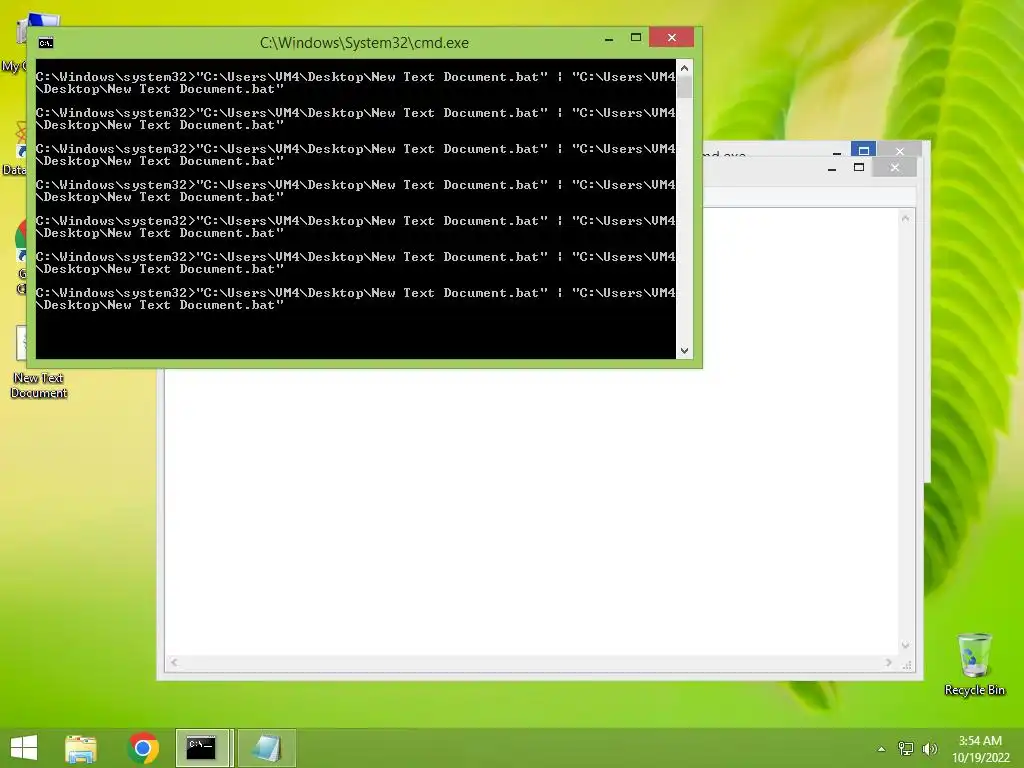
Task: Open the network status tray icon
Action: pos(906,748)
